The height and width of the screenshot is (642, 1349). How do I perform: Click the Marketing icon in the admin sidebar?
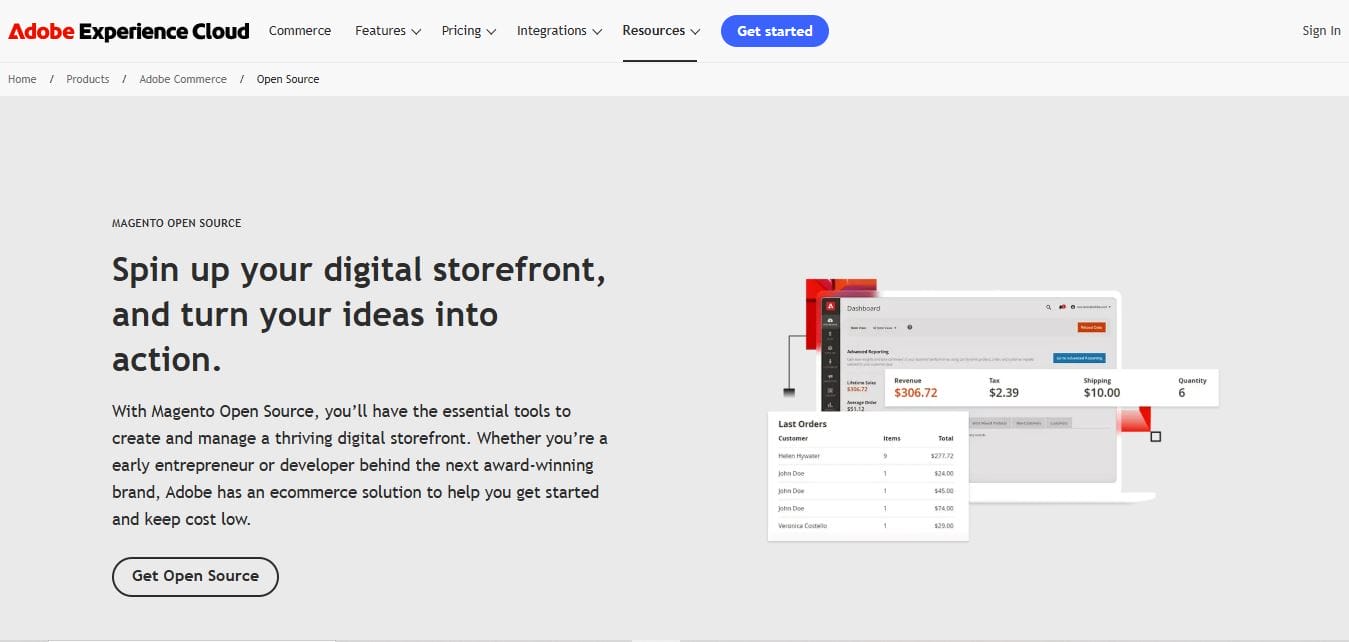830,376
